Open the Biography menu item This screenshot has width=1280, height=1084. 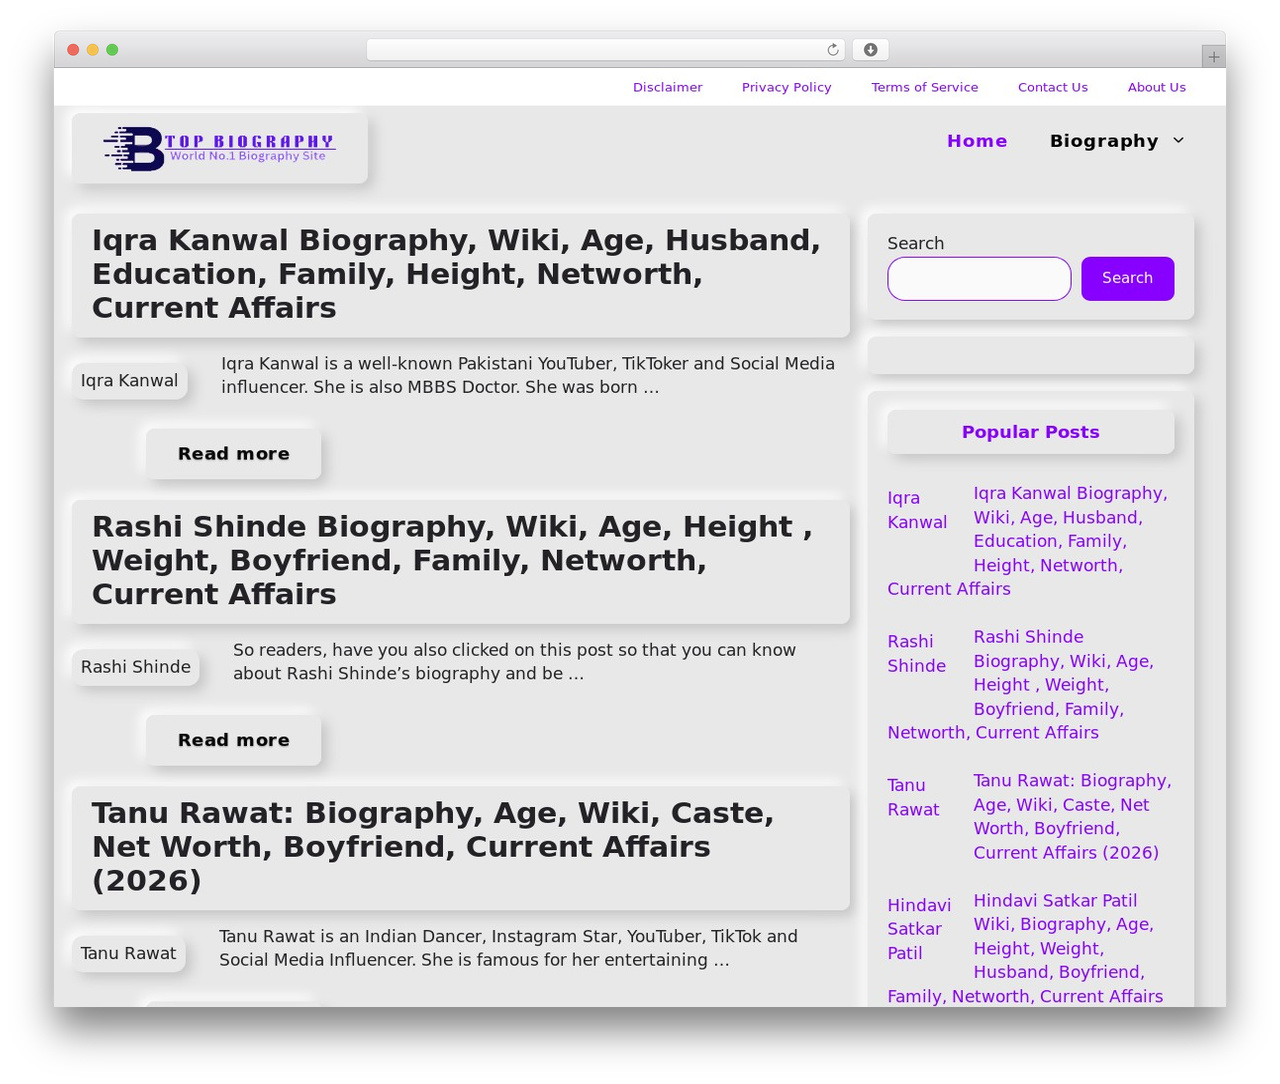[x=1104, y=141]
